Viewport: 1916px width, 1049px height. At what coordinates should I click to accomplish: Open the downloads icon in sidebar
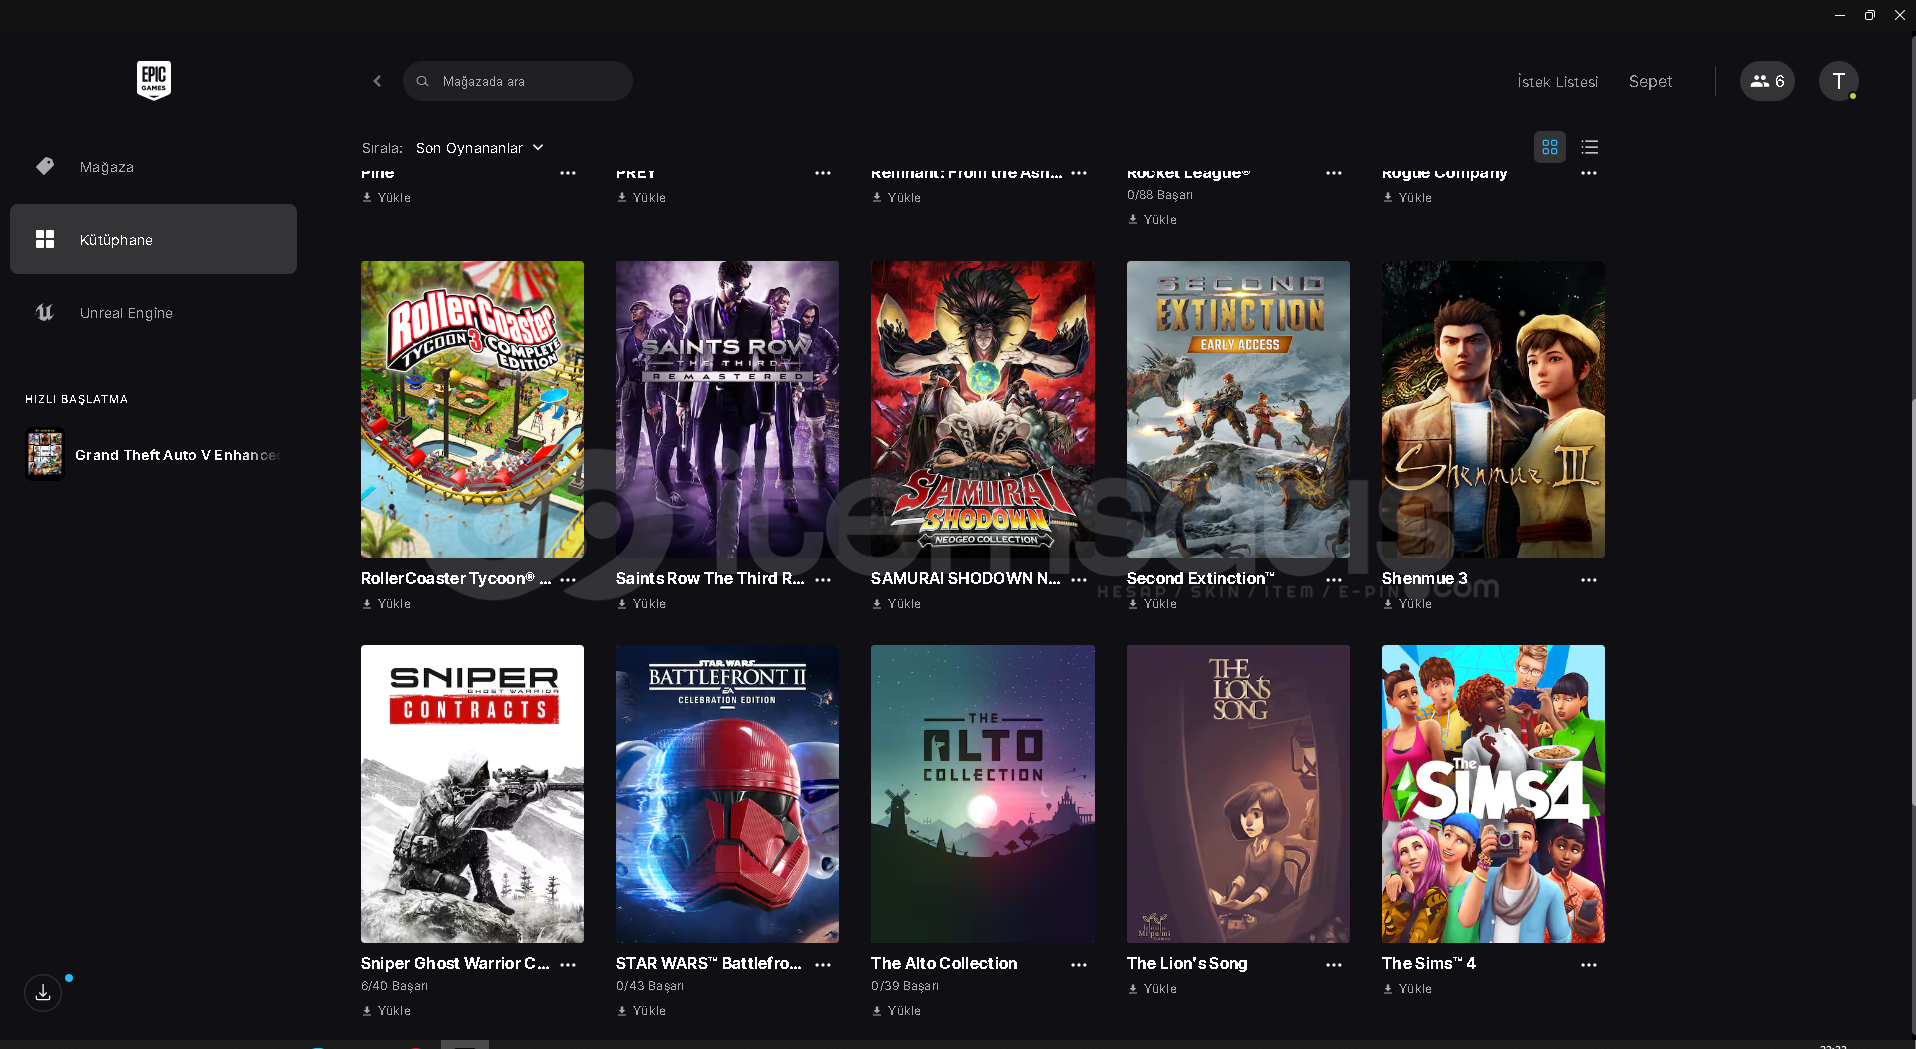[x=43, y=993]
